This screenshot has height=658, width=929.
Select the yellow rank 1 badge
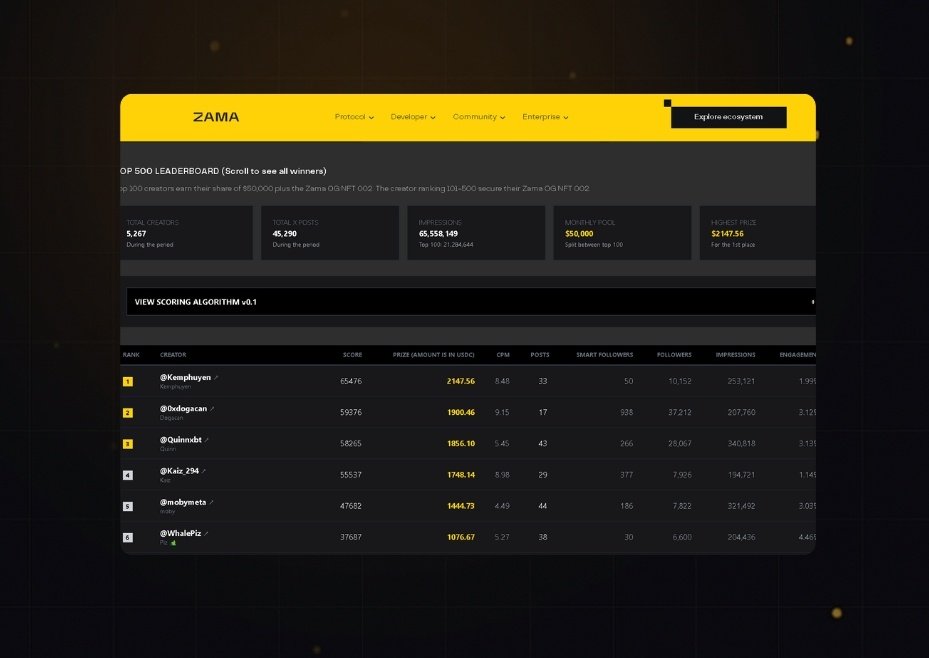pos(128,381)
